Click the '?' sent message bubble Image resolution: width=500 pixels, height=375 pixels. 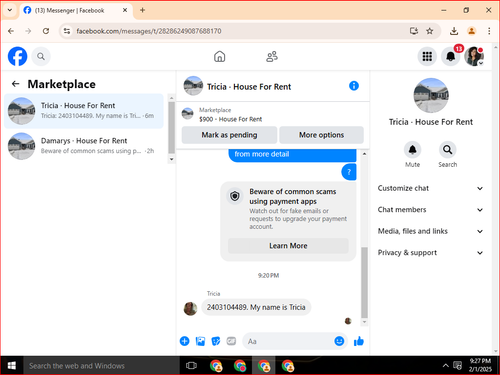point(349,172)
